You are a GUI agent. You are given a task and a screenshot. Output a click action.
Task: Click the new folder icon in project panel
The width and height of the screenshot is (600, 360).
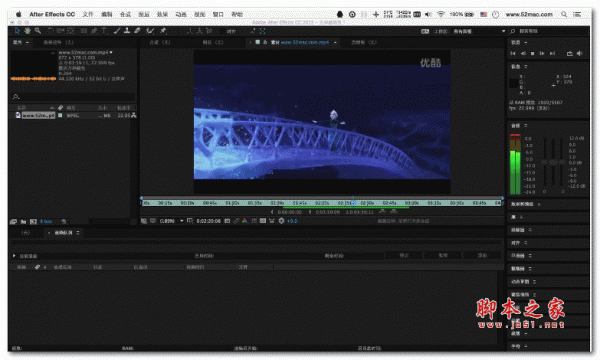pos(23,222)
